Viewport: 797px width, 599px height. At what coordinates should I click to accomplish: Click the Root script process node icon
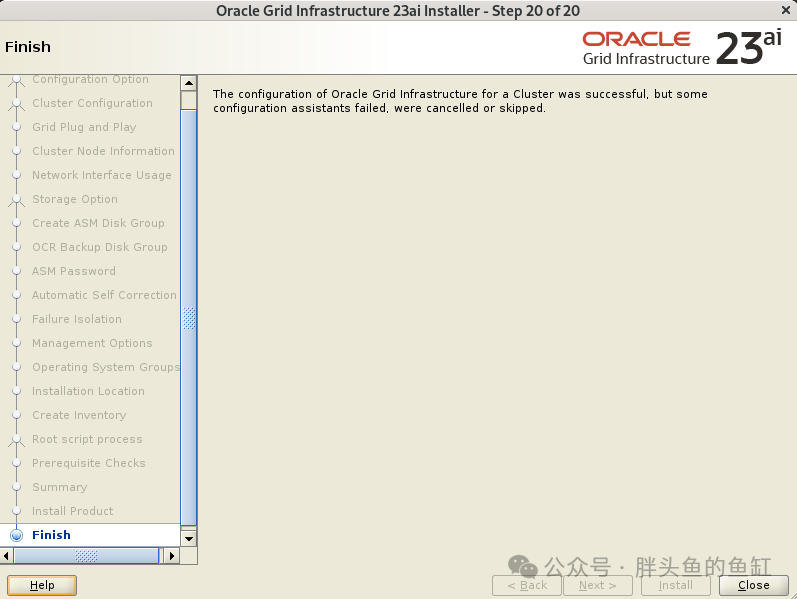(17, 440)
